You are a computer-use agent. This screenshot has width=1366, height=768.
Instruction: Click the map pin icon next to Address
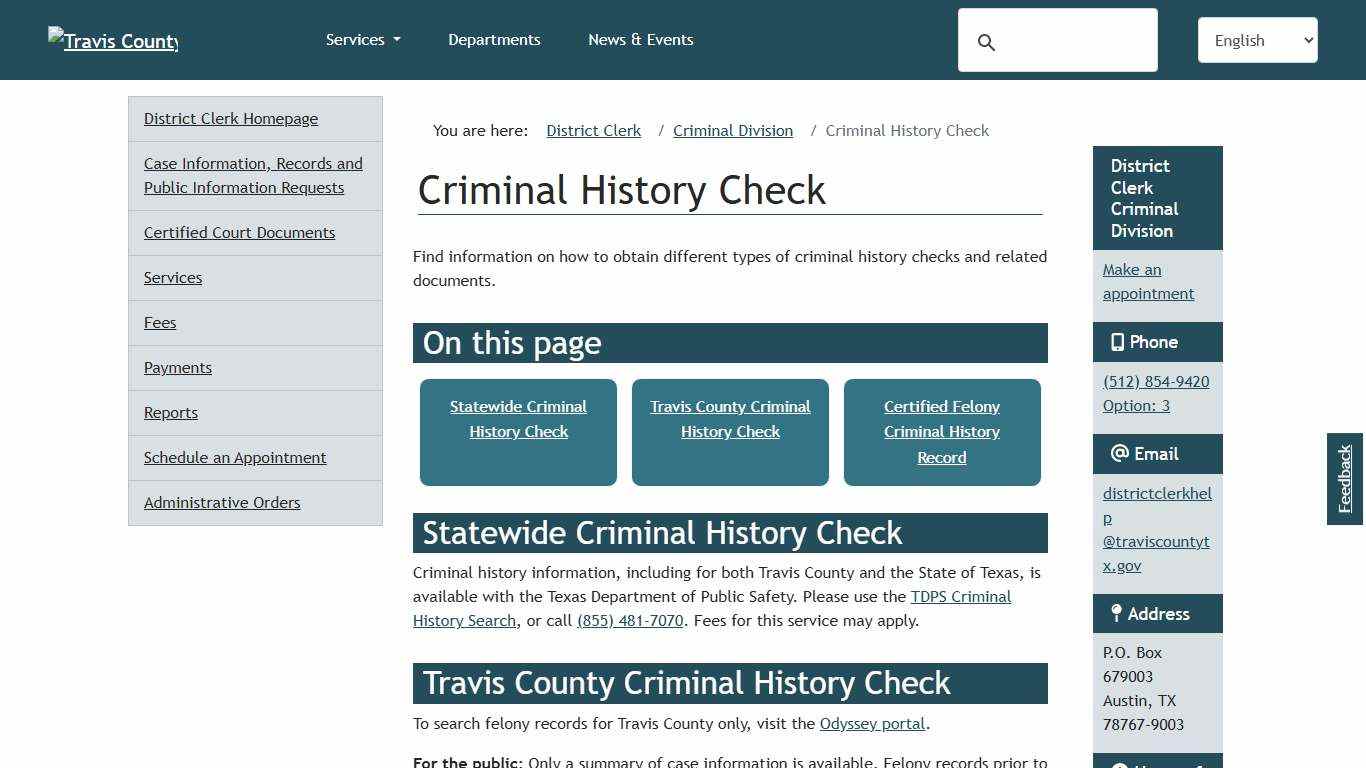[x=1115, y=613]
